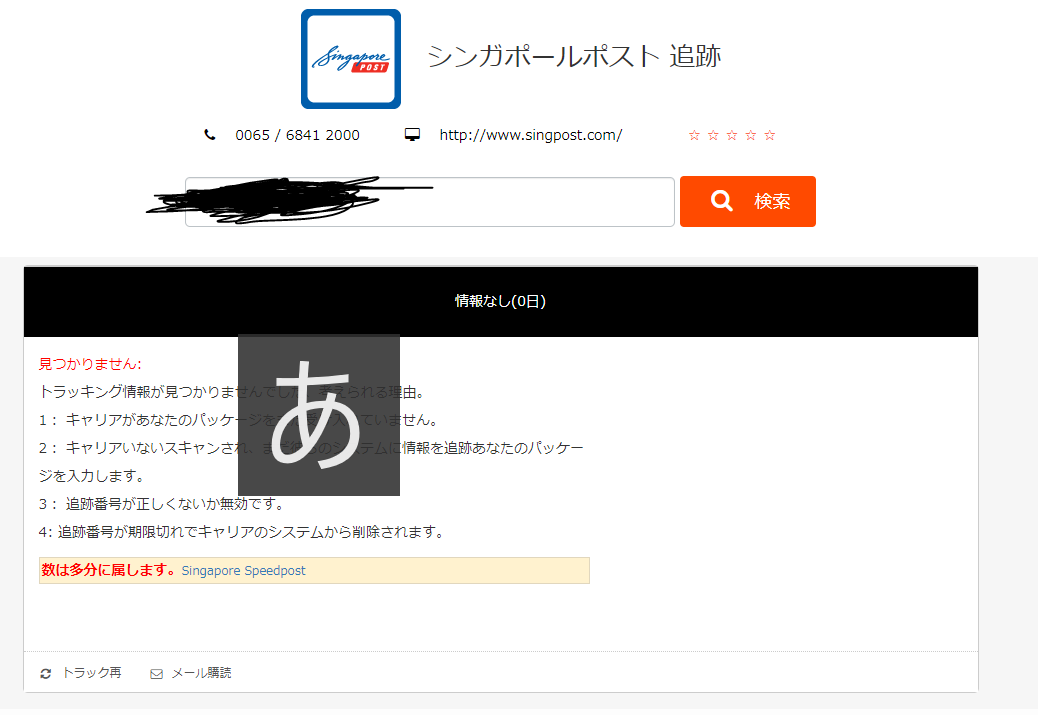Click the 数は多分に属します。 notice text
The image size is (1038, 715).
tap(109, 570)
